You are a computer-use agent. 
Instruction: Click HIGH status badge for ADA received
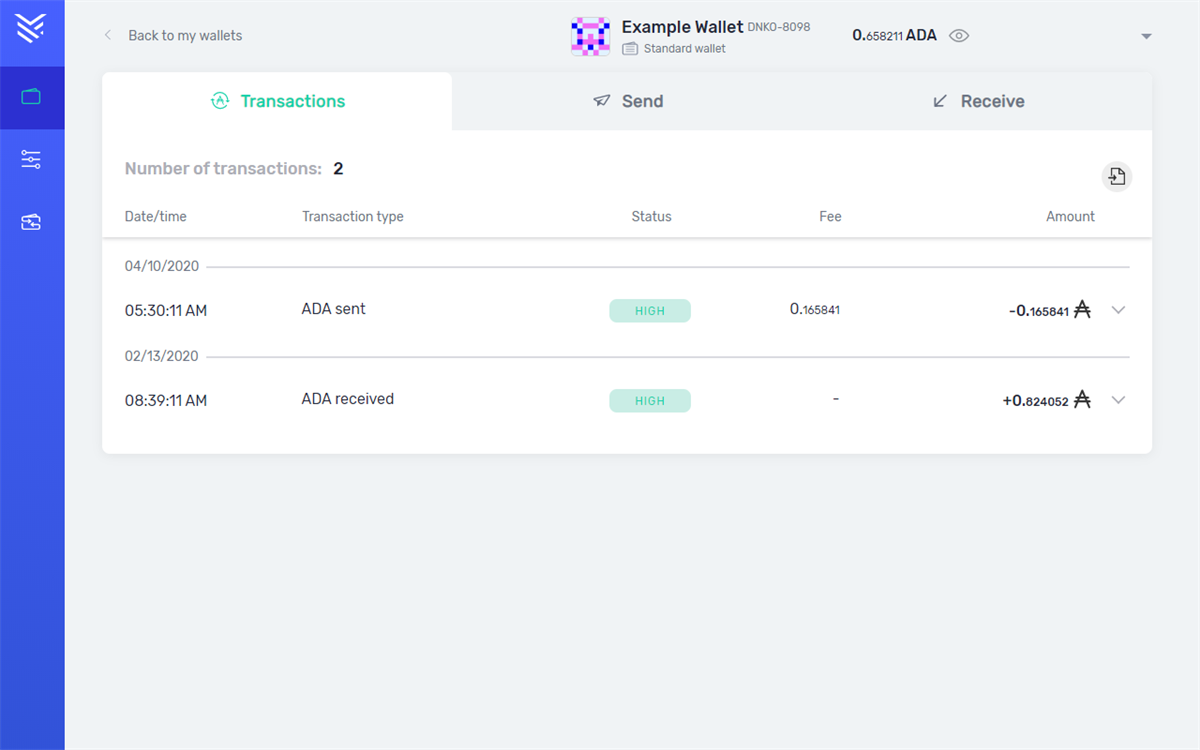650,401
